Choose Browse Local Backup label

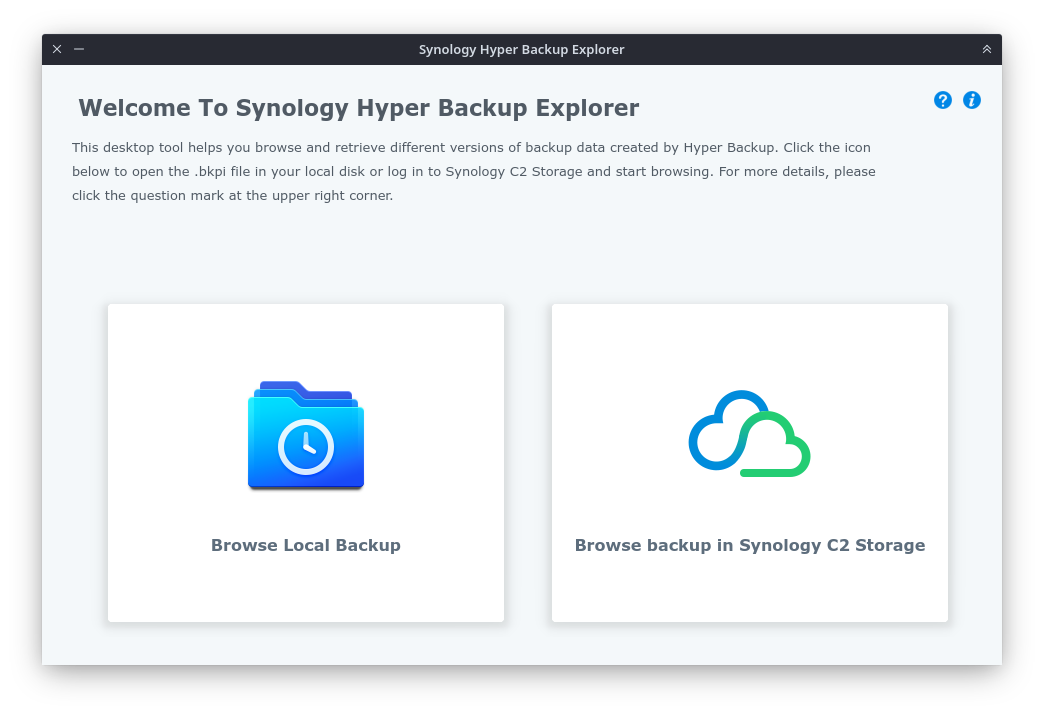tap(306, 545)
